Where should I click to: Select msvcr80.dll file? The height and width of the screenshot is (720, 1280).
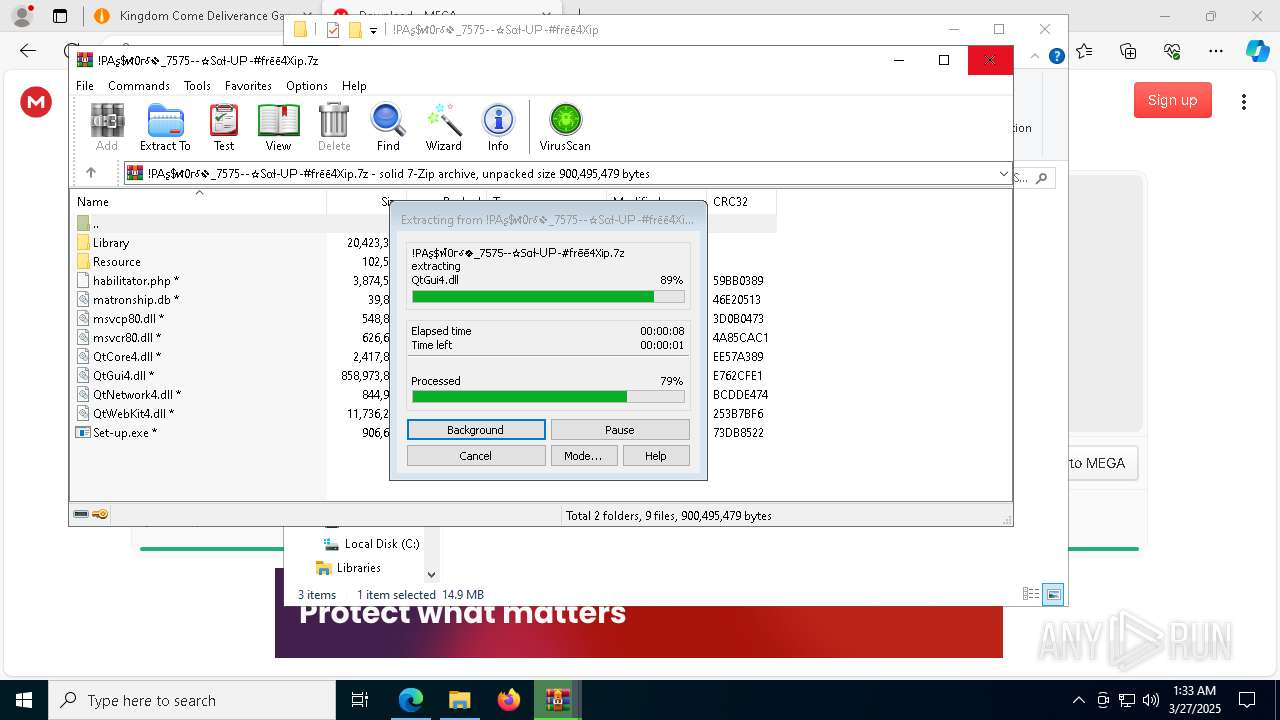pyautogui.click(x=127, y=338)
